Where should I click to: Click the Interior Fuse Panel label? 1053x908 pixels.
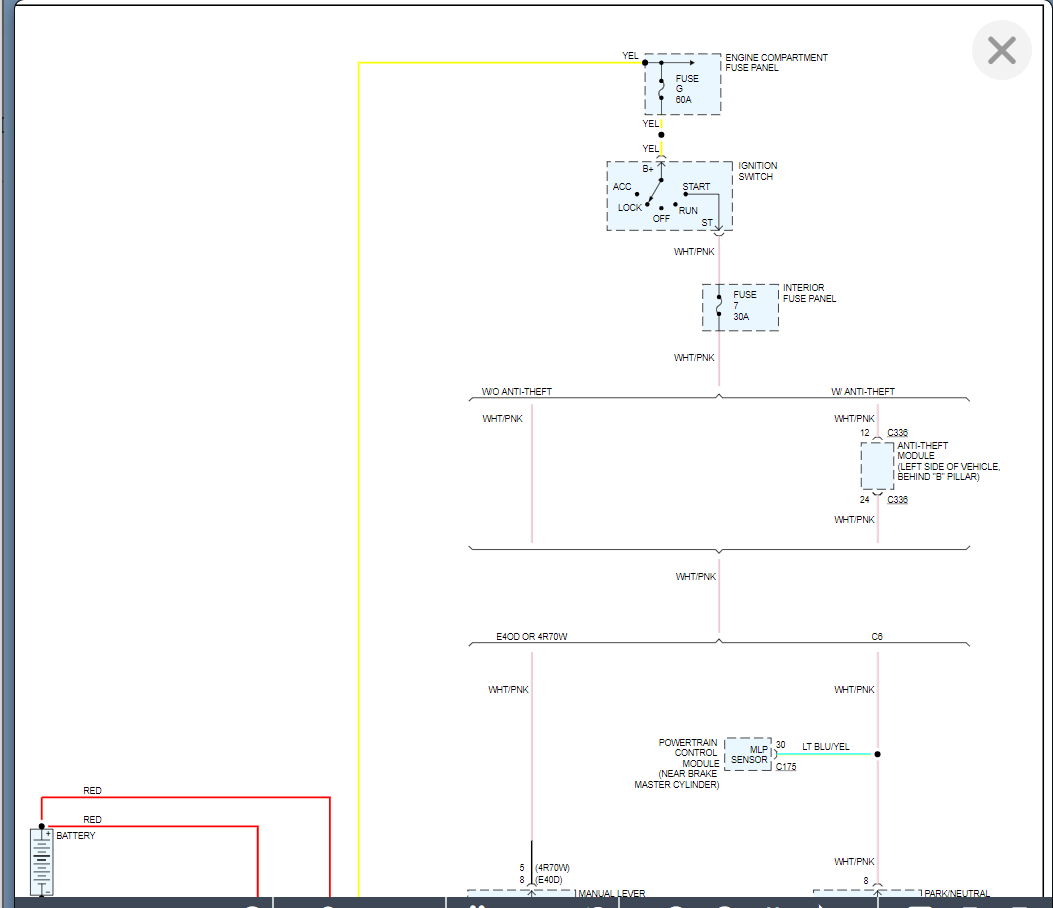tap(809, 293)
